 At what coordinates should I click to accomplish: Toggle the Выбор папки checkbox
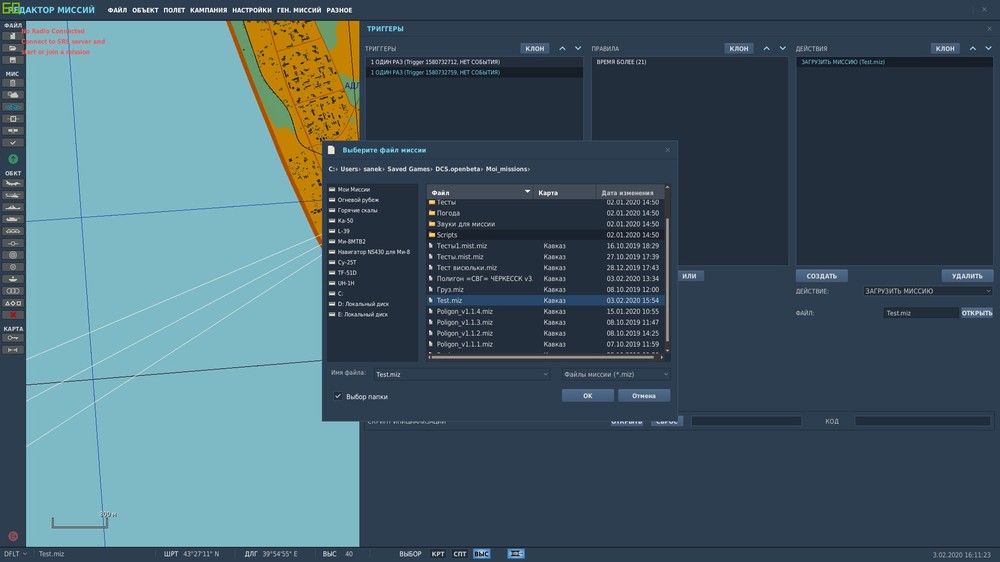tap(338, 396)
